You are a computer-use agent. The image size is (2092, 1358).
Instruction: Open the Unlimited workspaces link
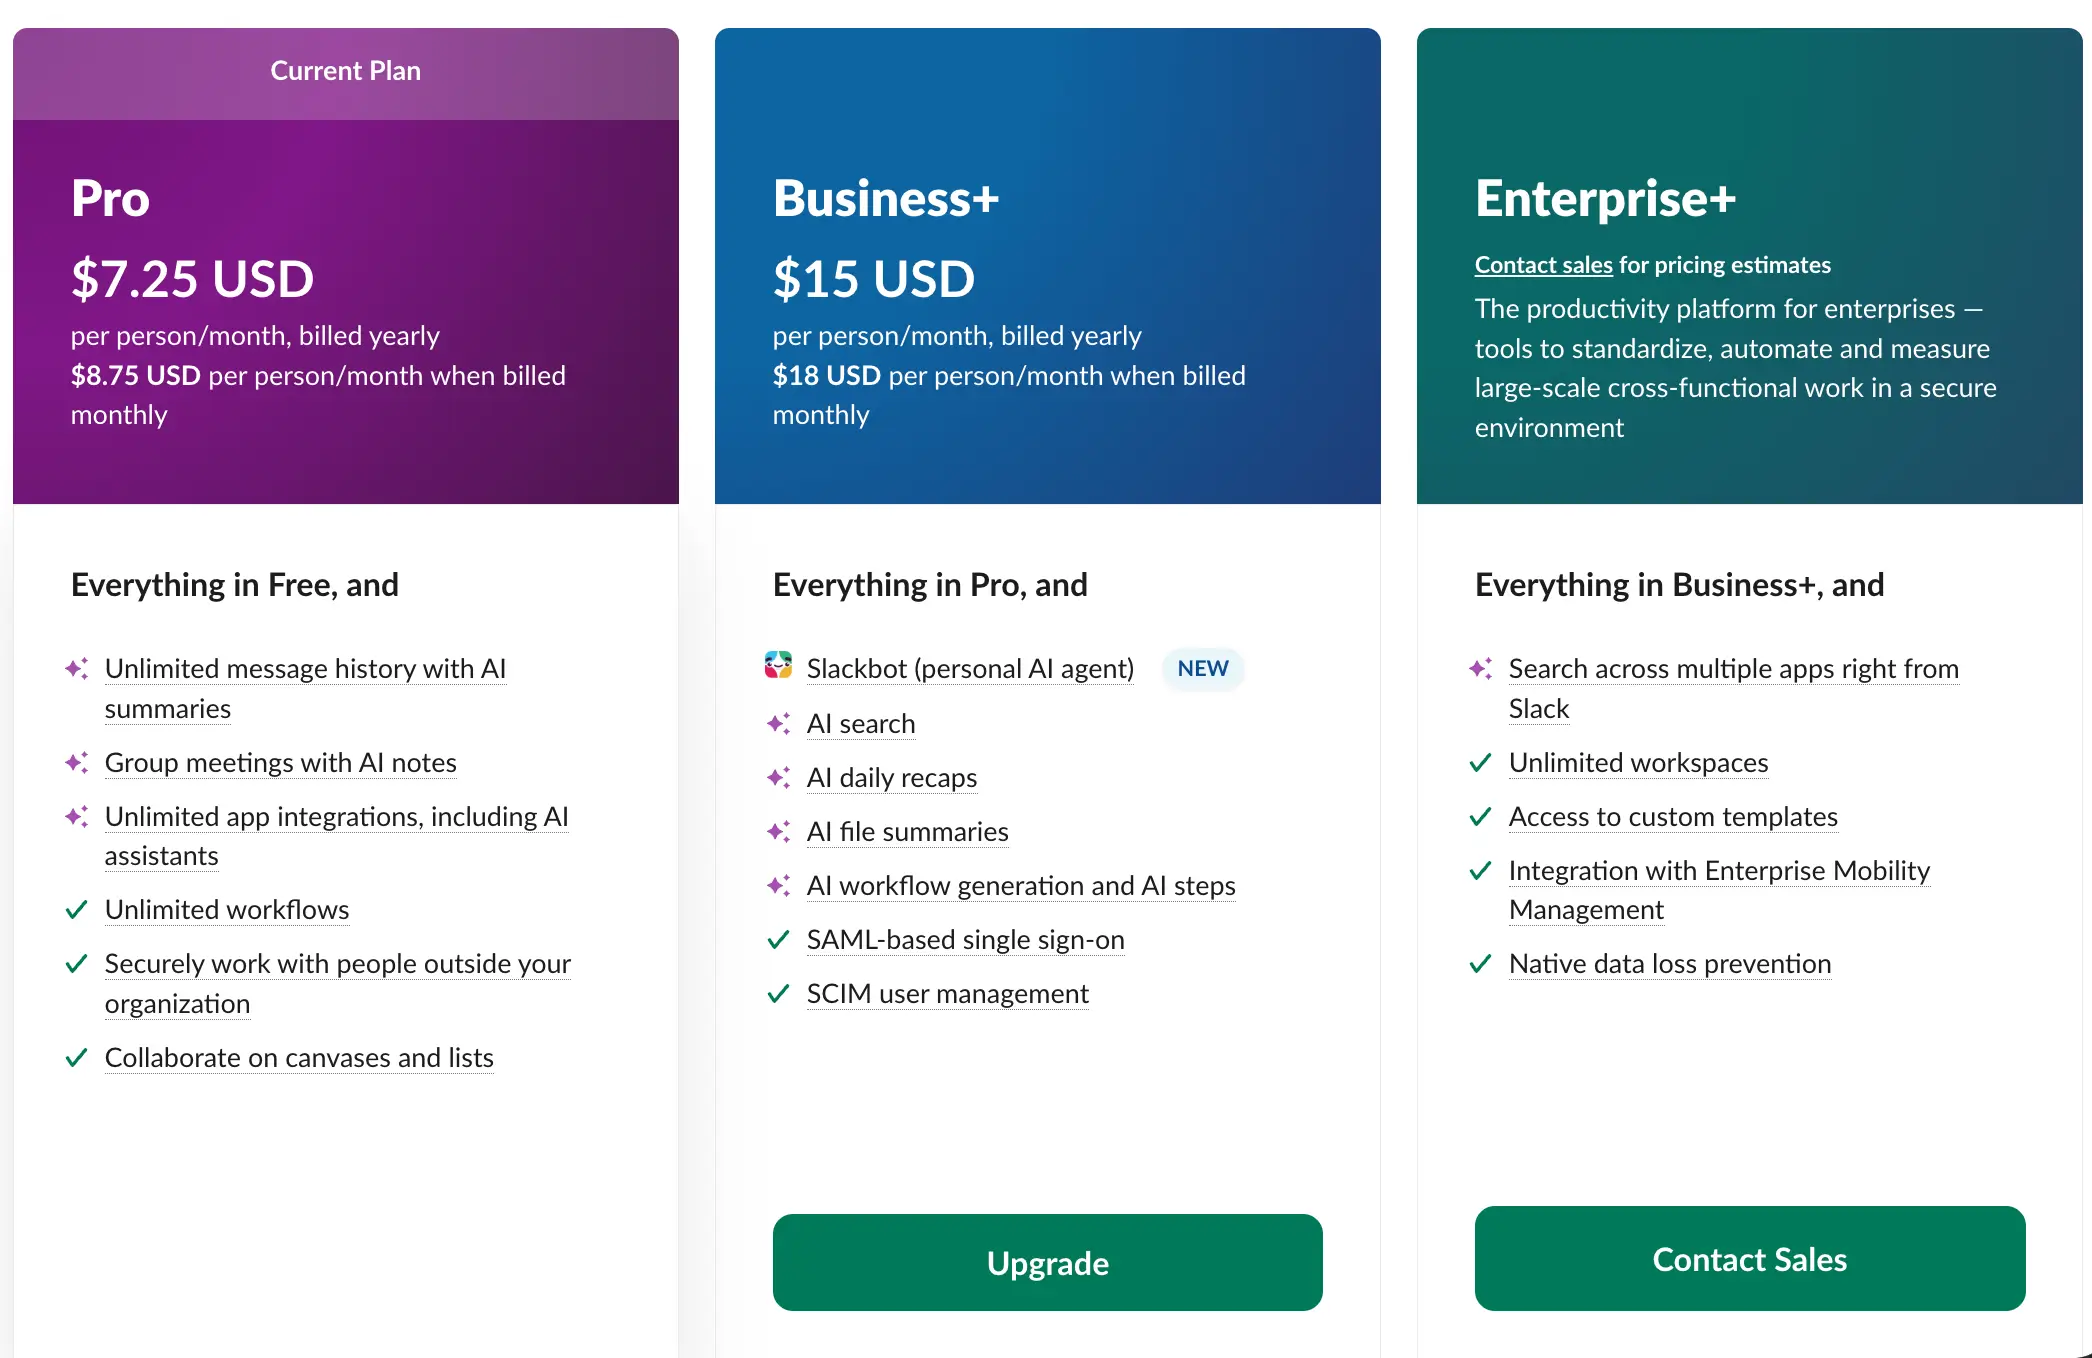1637,762
